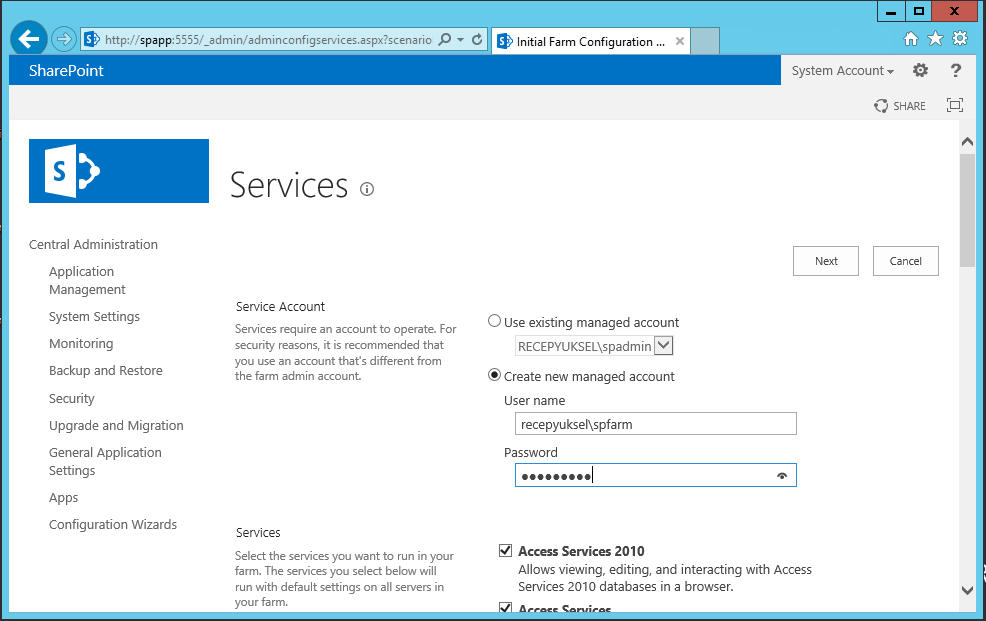Uncheck the Access Services 2010 checkbox
The height and width of the screenshot is (621, 986).
505,551
